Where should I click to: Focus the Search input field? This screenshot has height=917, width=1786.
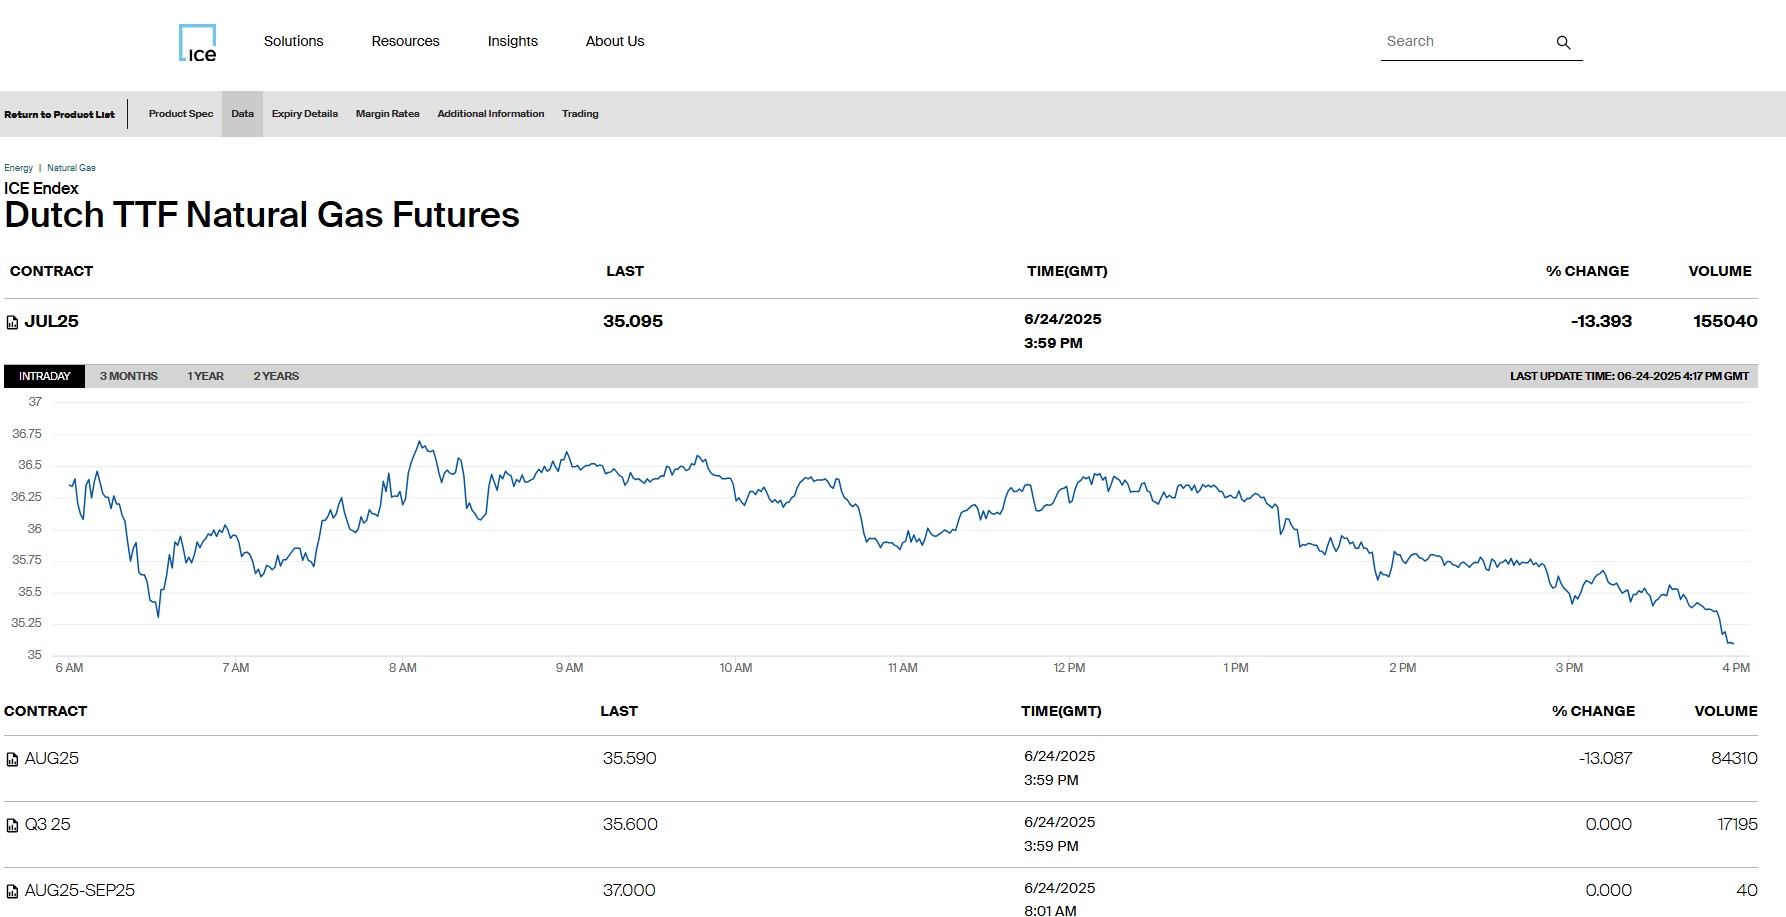[1465, 41]
